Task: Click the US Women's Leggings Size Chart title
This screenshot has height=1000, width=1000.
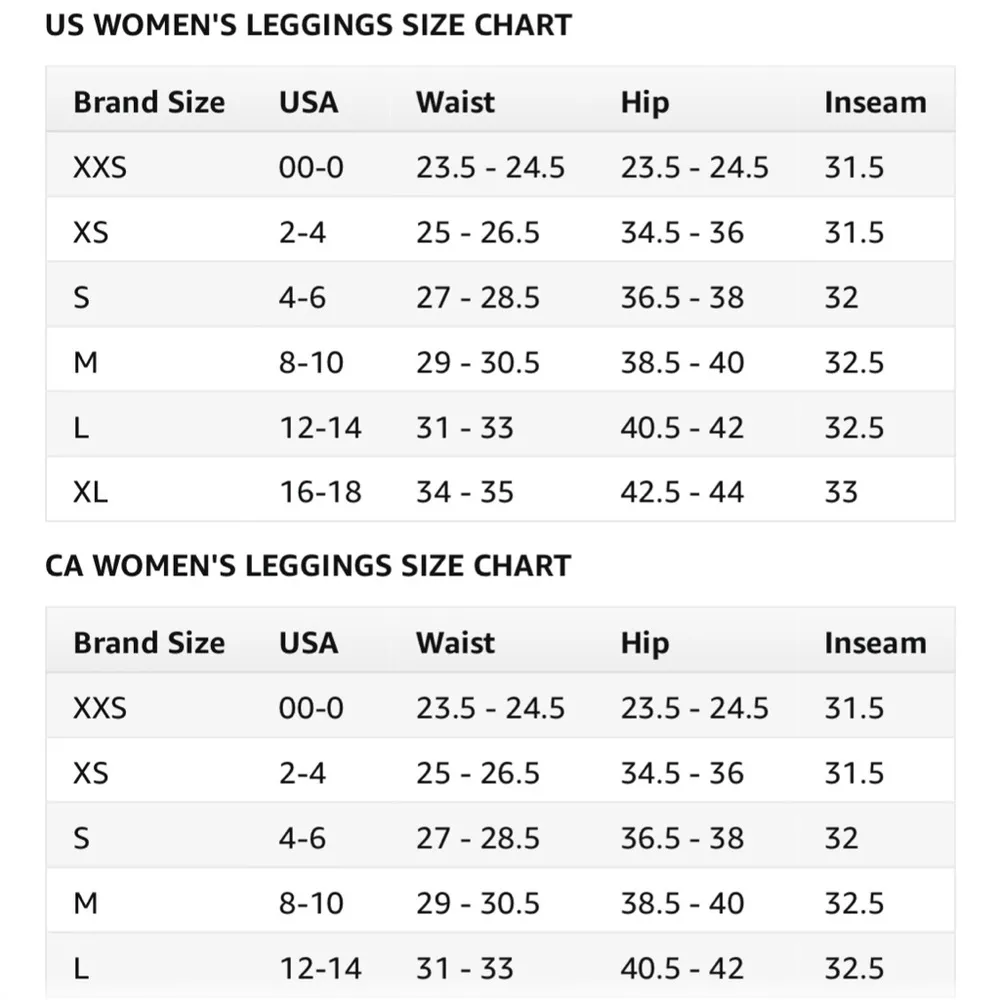Action: 308,26
